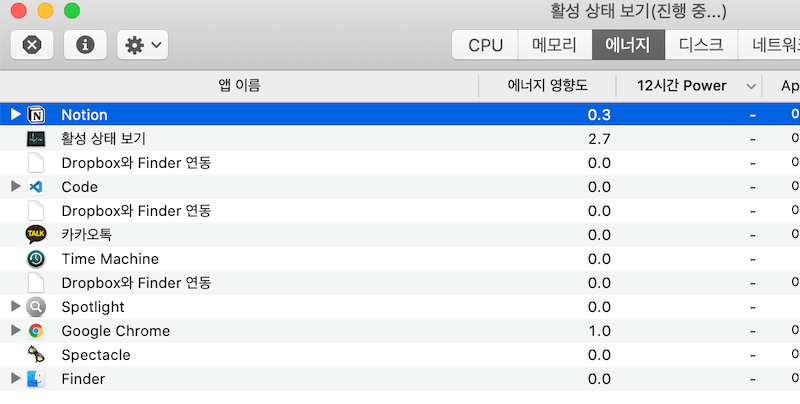Select the Spotlight process name
The width and height of the screenshot is (800, 404).
[93, 307]
